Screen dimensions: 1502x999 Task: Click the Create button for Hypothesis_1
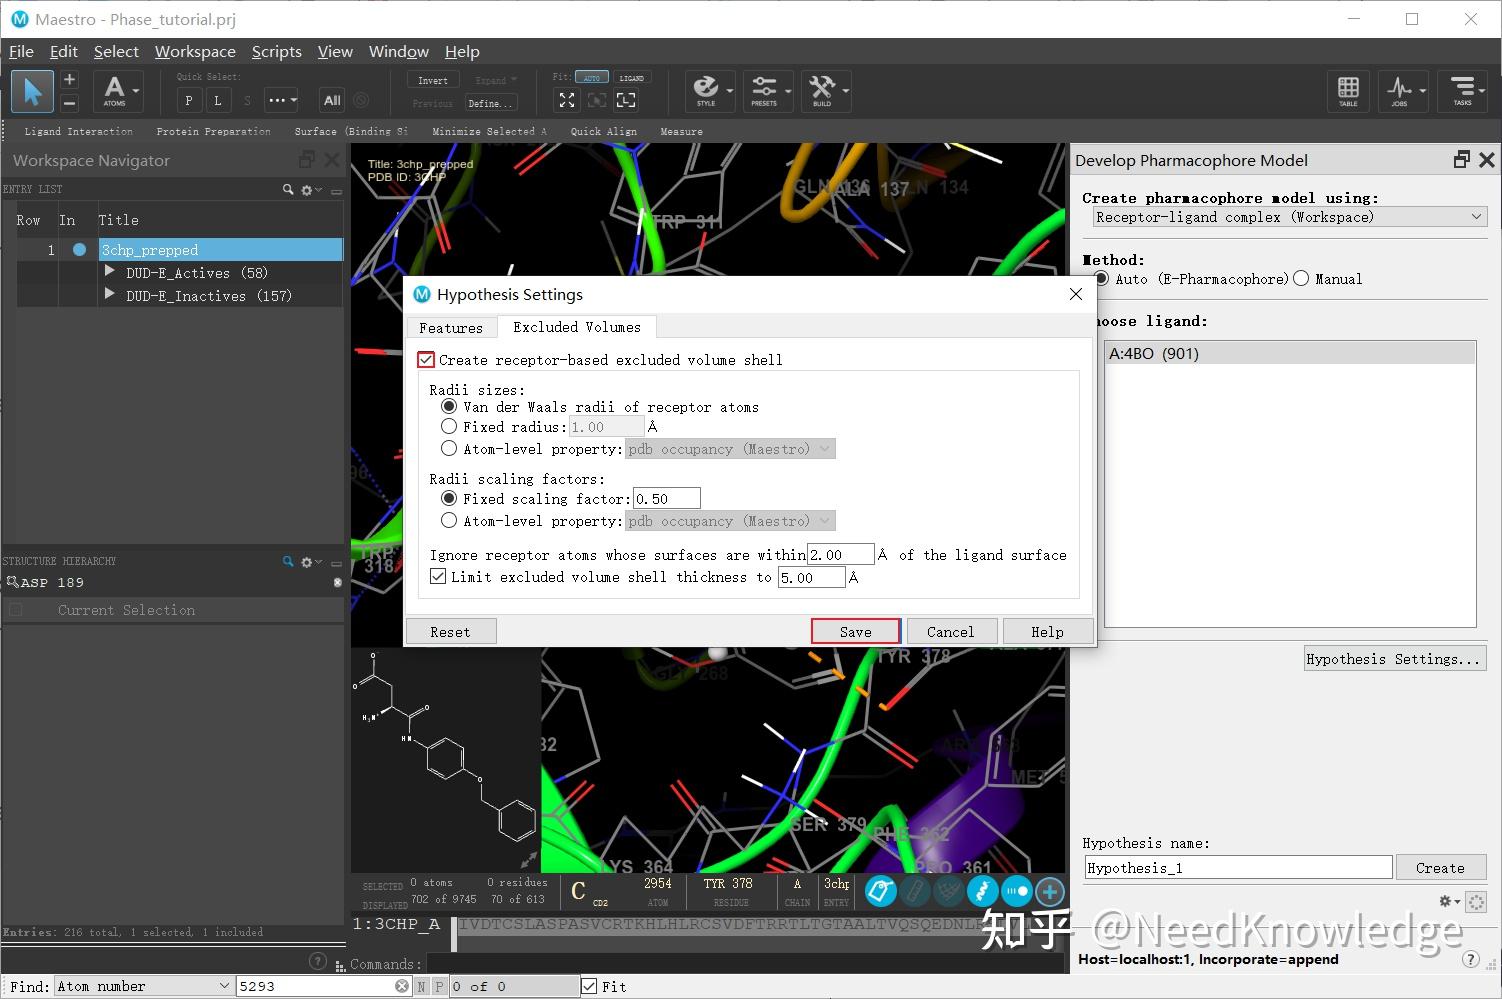[x=1441, y=867]
